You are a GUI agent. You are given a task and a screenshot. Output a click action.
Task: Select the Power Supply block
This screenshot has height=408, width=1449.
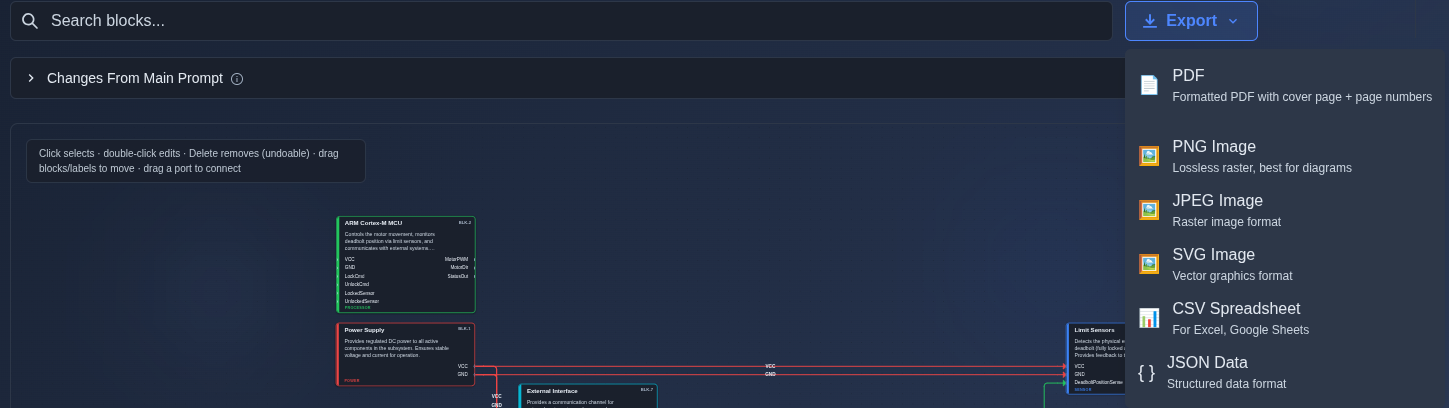(405, 354)
